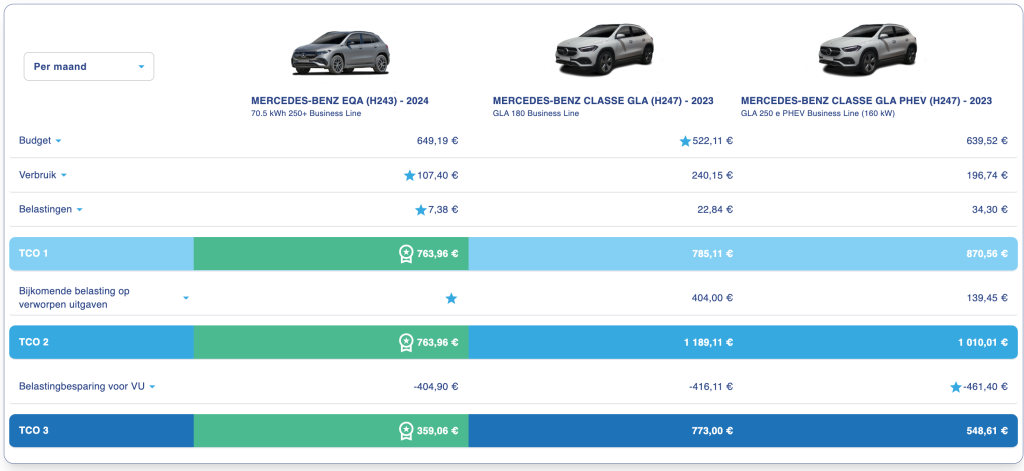1024x471 pixels.
Task: Click the star icon beside 107,40 € verbruik
Action: click(x=409, y=176)
